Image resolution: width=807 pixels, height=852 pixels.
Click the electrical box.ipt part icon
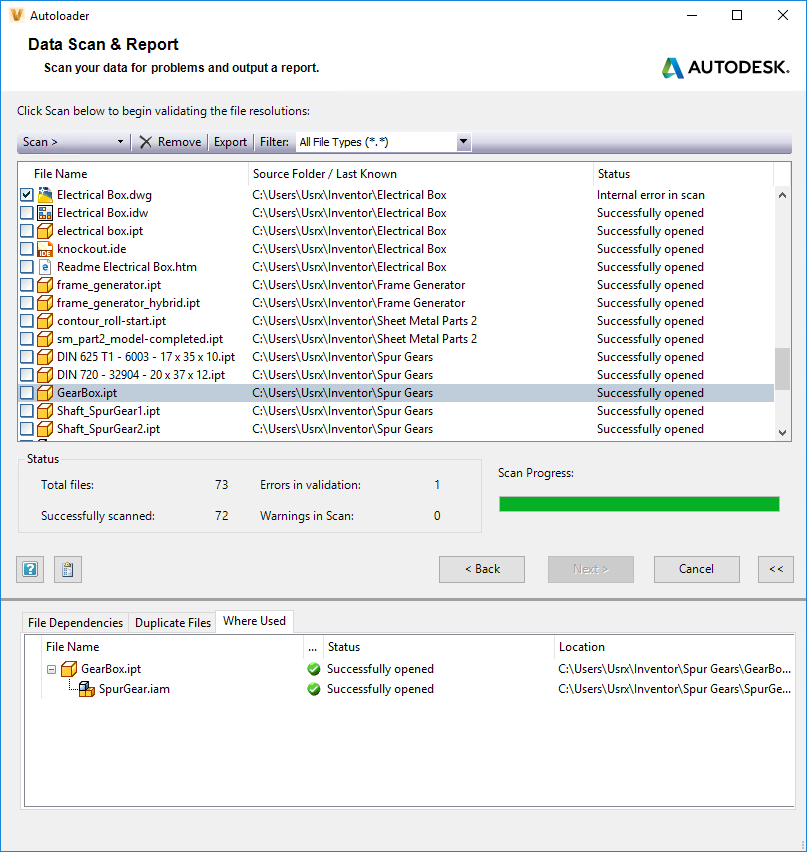tap(45, 231)
